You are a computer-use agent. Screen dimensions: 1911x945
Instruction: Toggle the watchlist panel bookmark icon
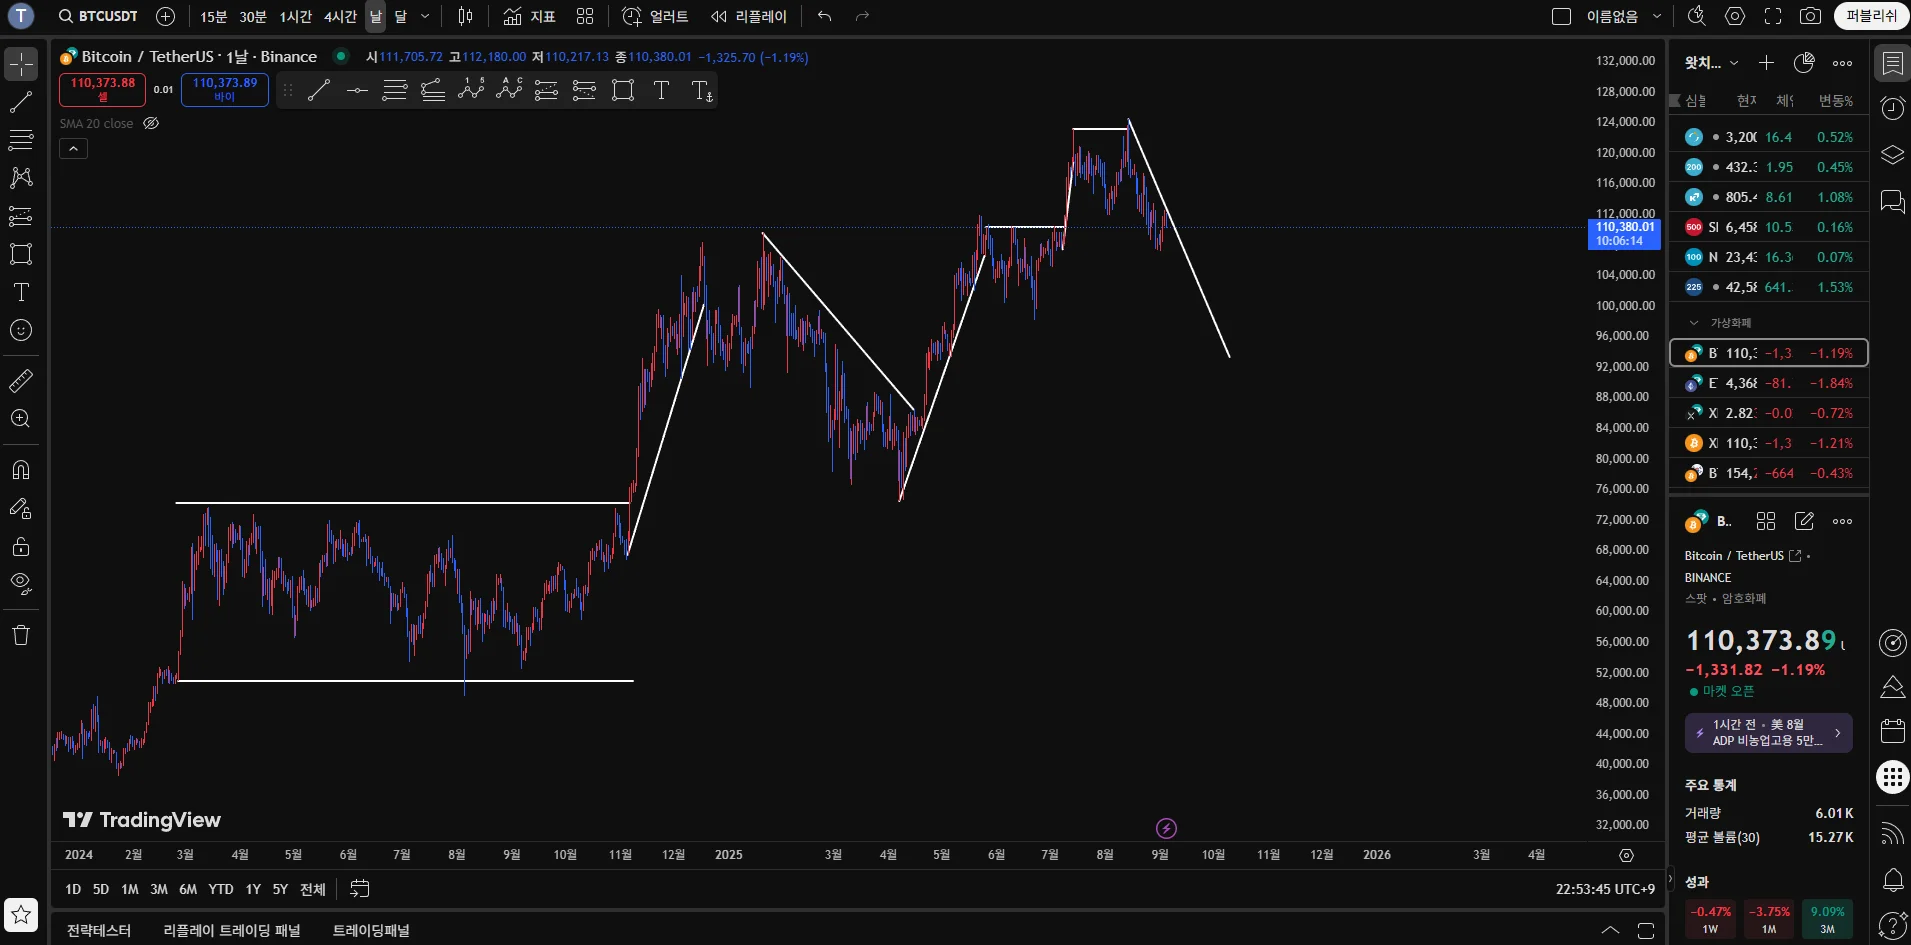click(1892, 63)
